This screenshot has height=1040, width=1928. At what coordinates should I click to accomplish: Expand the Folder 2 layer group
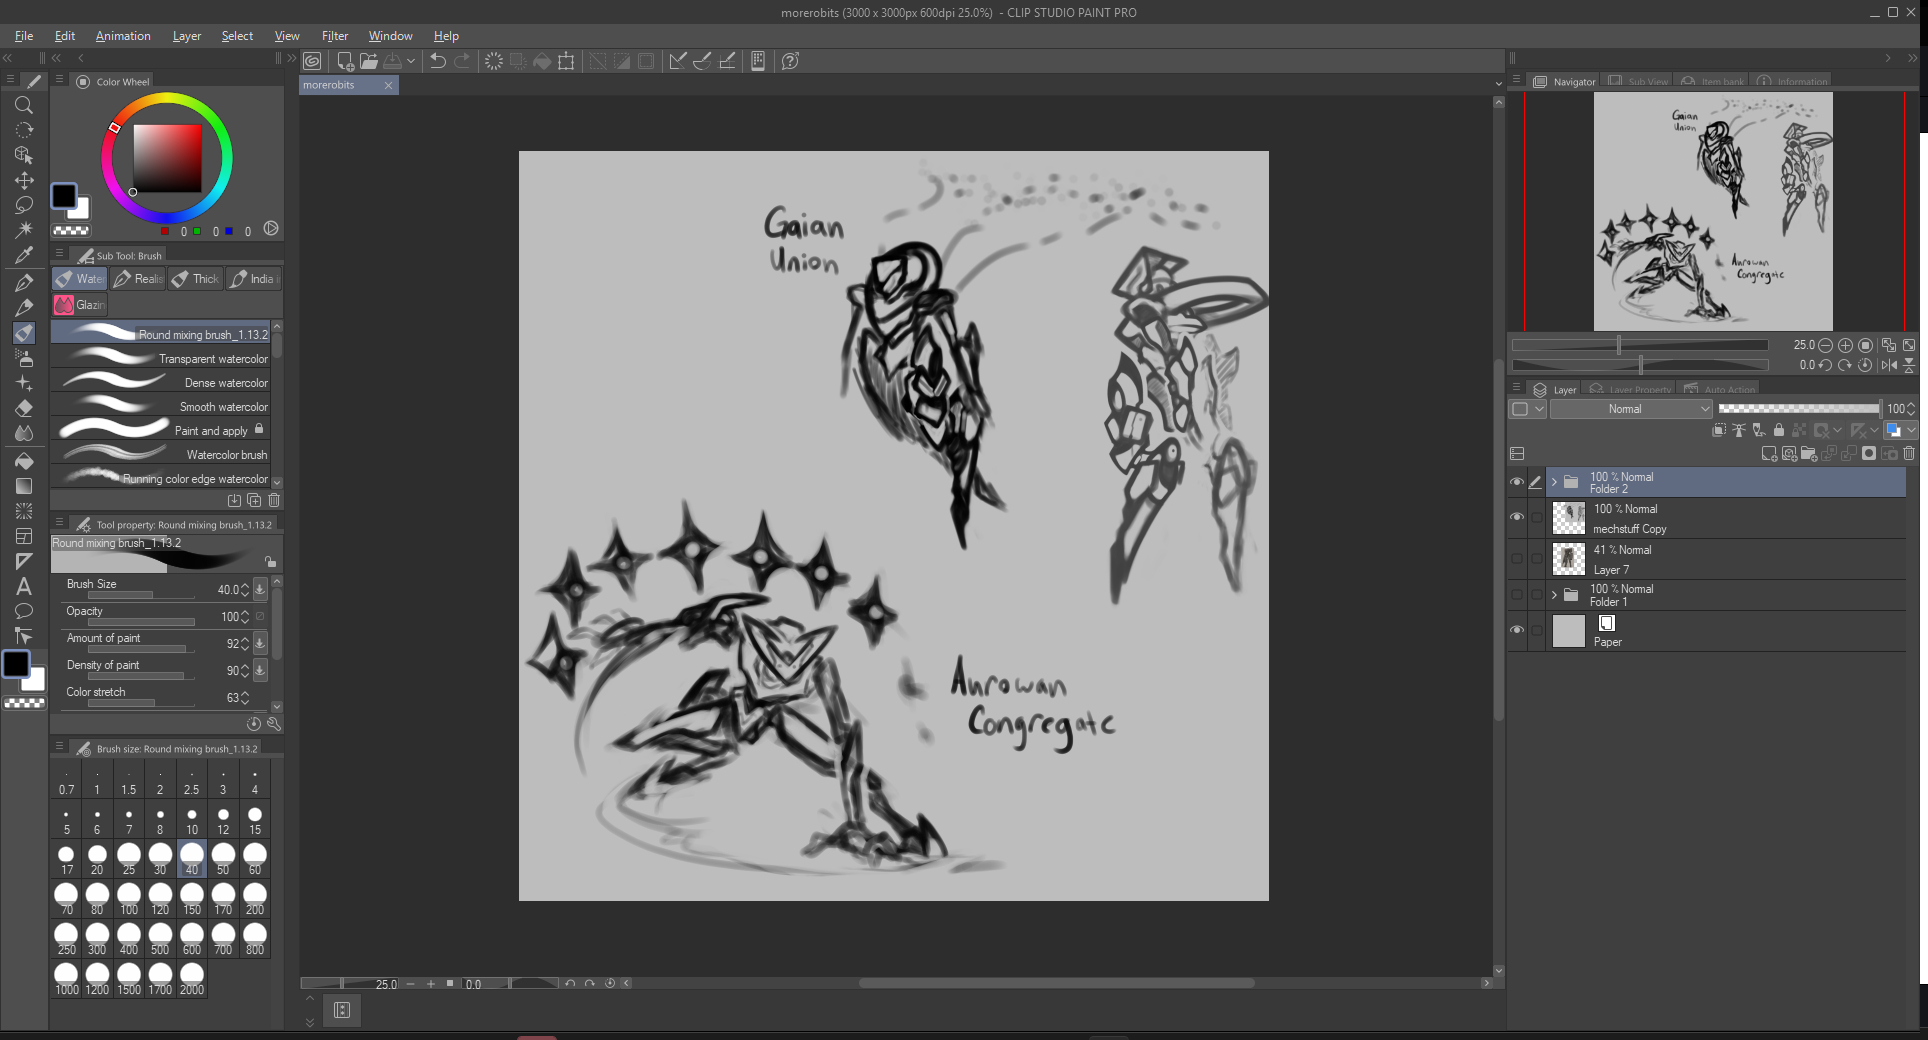(x=1554, y=482)
